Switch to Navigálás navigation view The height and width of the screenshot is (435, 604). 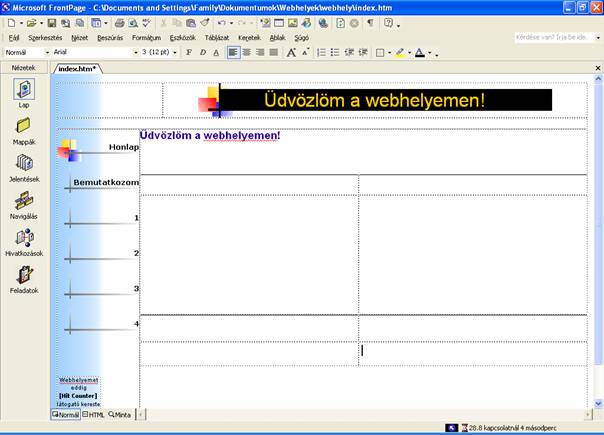(24, 204)
